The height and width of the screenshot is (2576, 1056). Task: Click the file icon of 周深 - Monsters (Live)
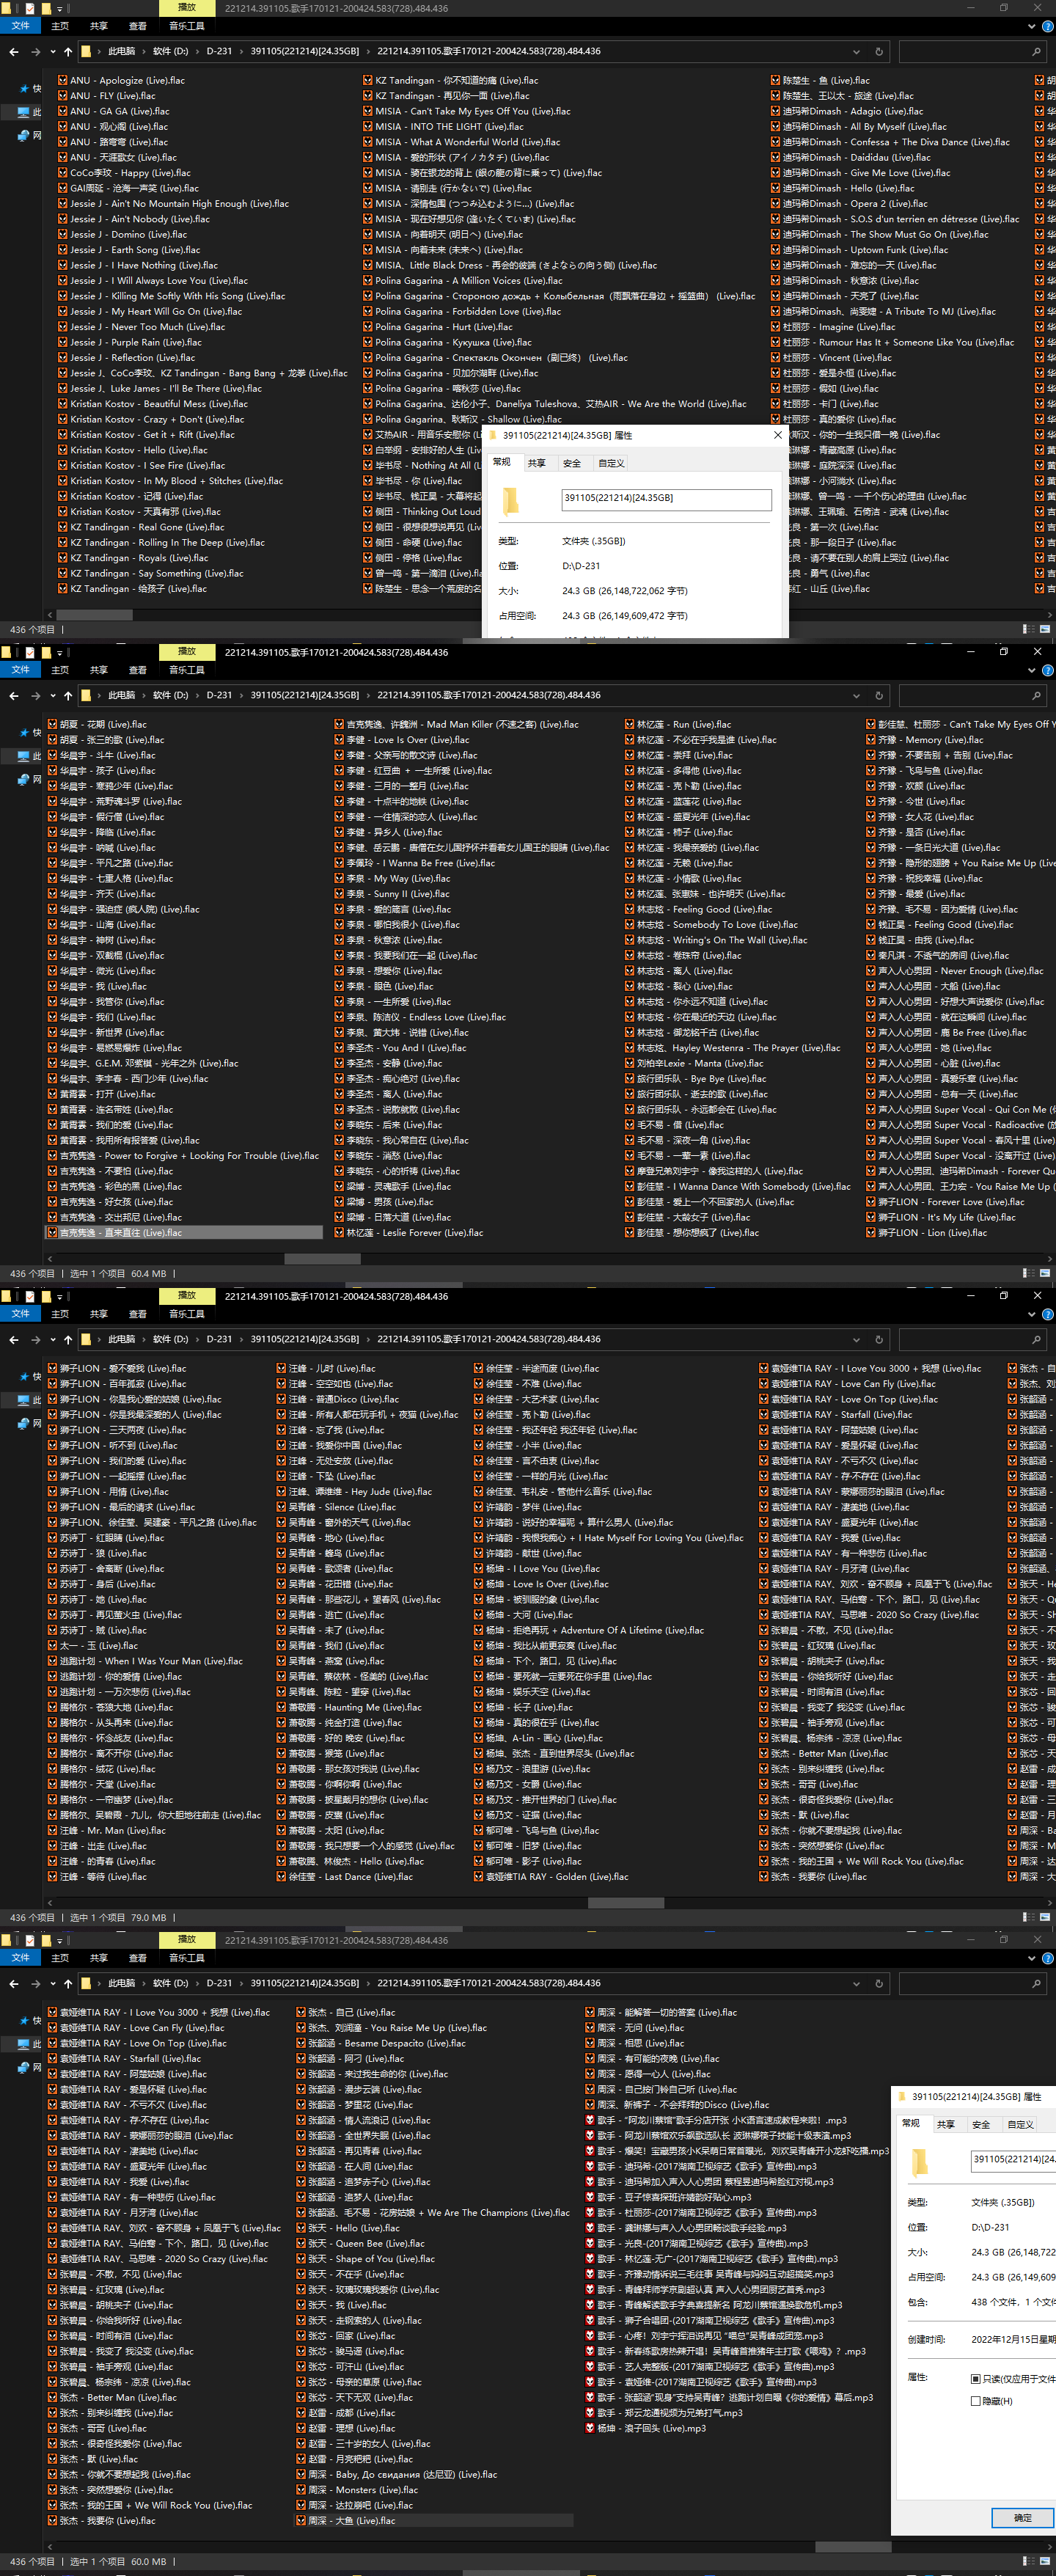point(301,2490)
